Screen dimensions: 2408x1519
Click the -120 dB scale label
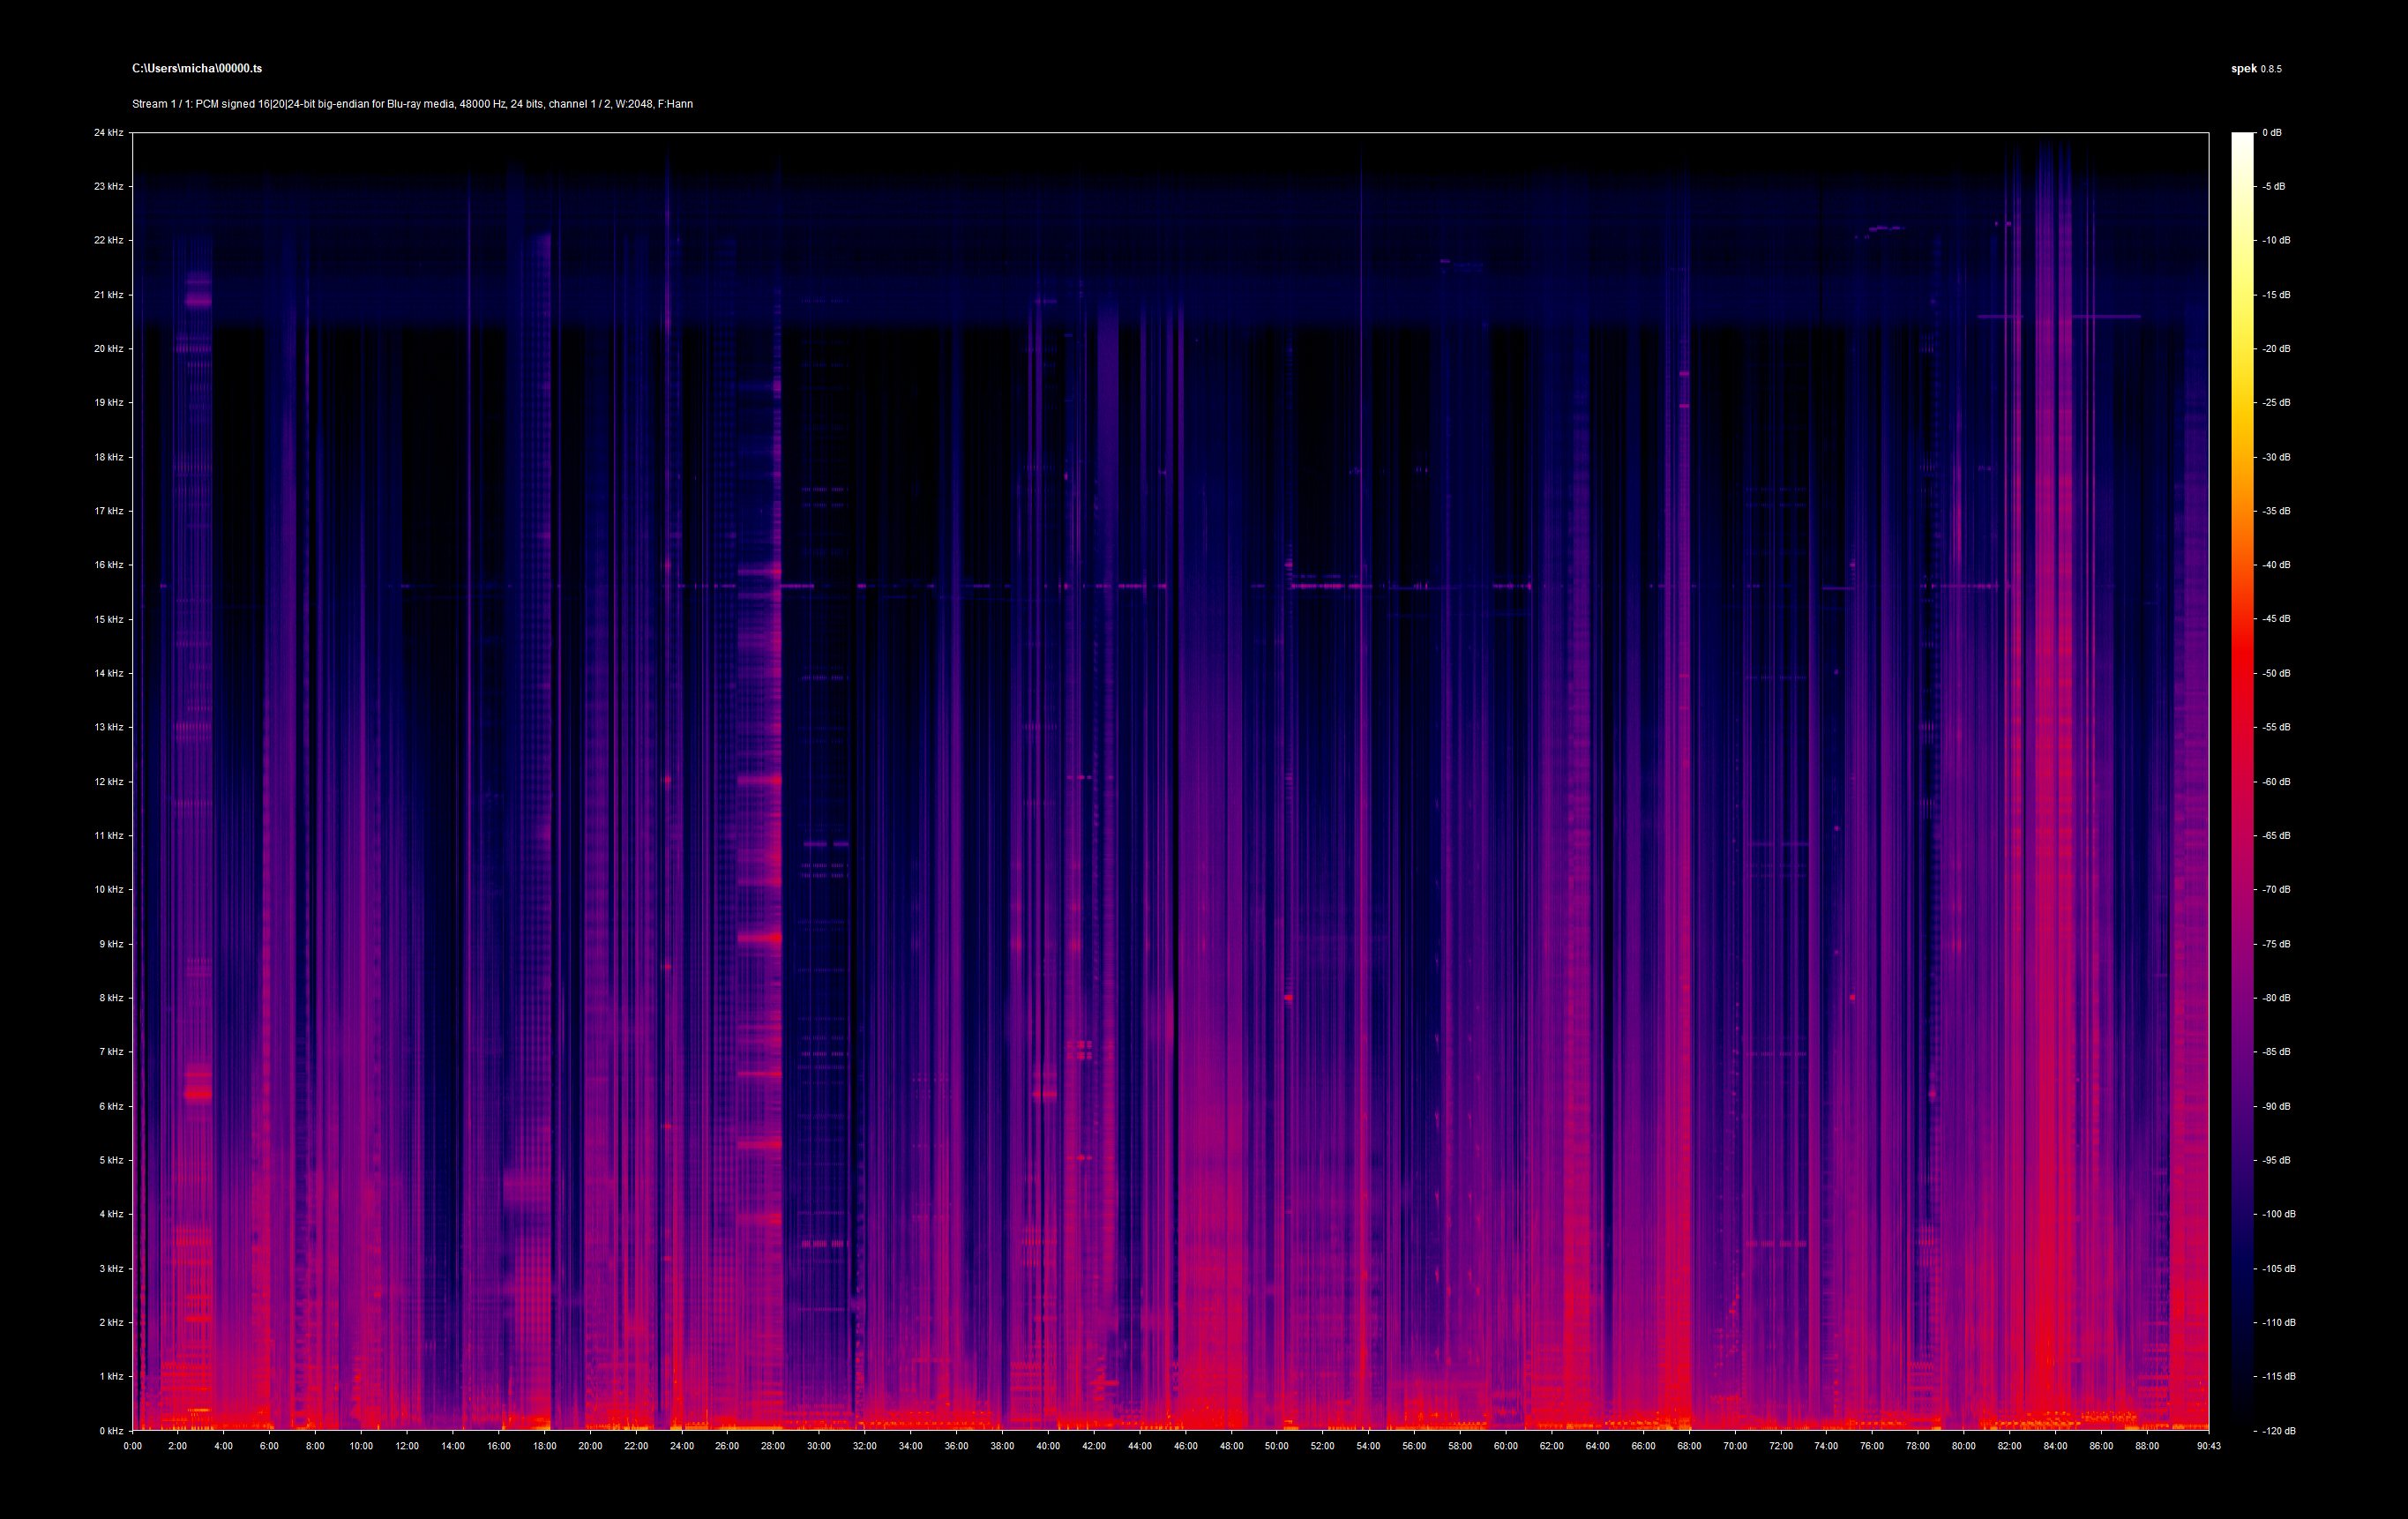coord(2278,1431)
